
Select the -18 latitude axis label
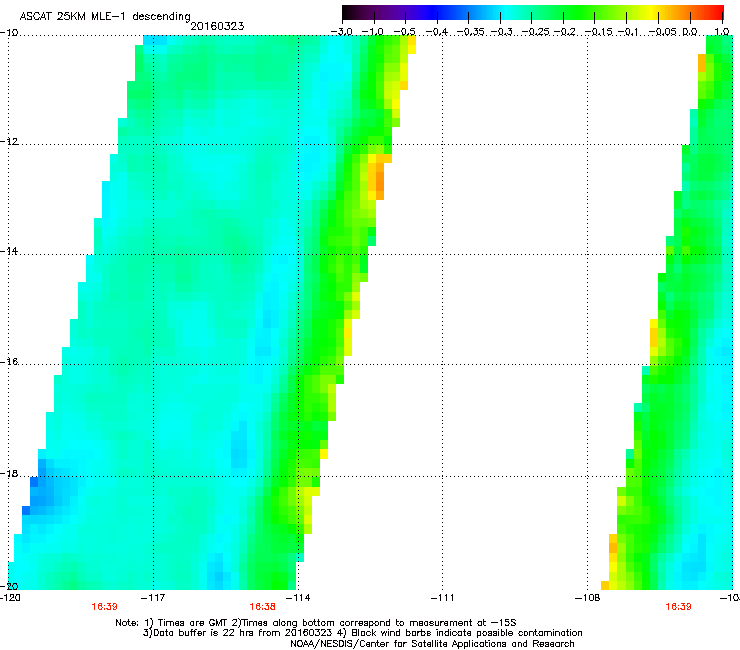point(9,473)
